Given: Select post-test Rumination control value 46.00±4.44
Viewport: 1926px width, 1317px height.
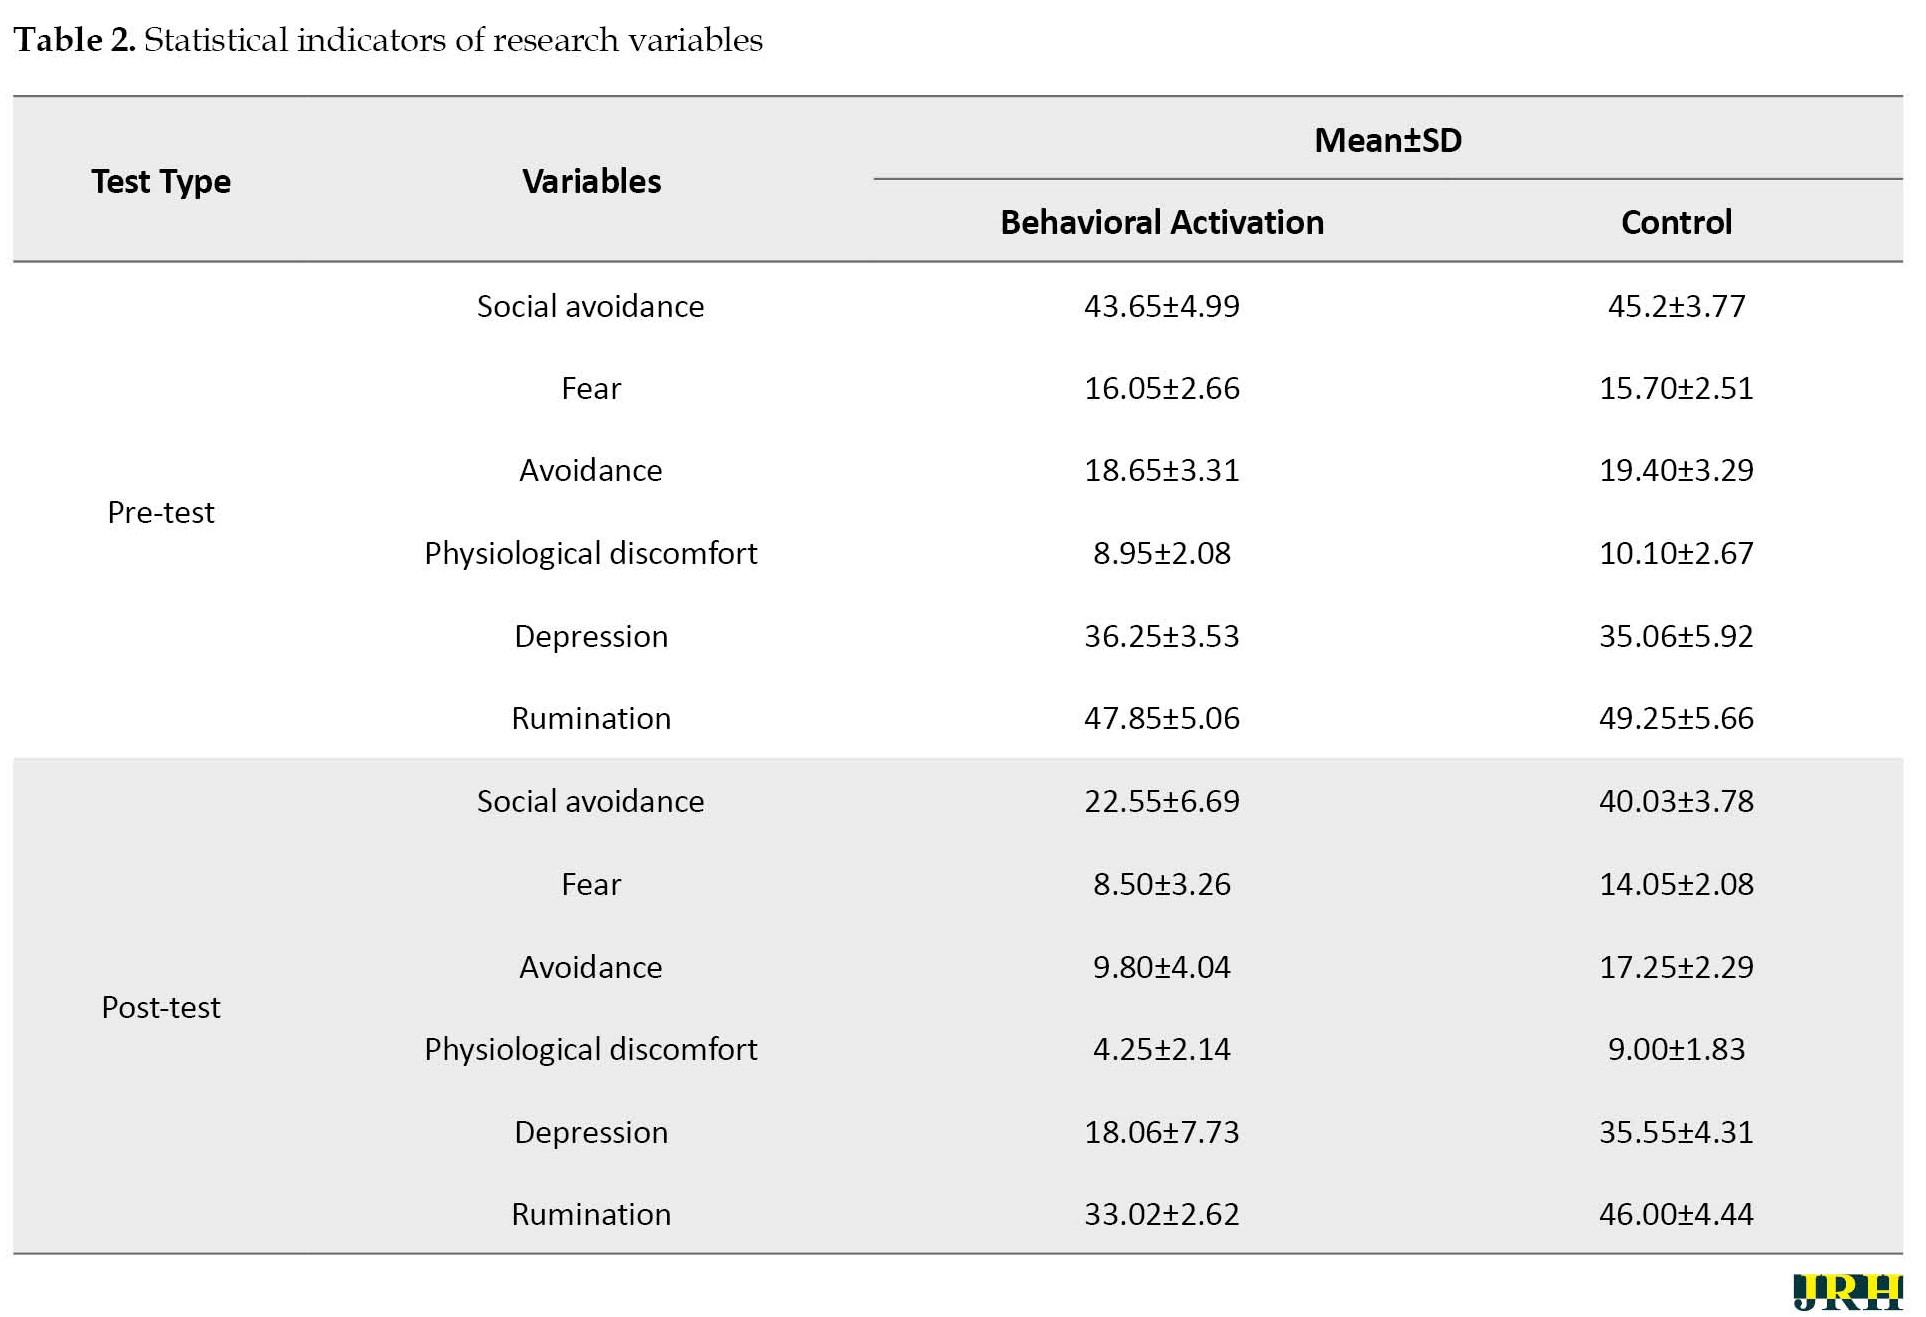Looking at the screenshot, I should pyautogui.click(x=1676, y=1214).
